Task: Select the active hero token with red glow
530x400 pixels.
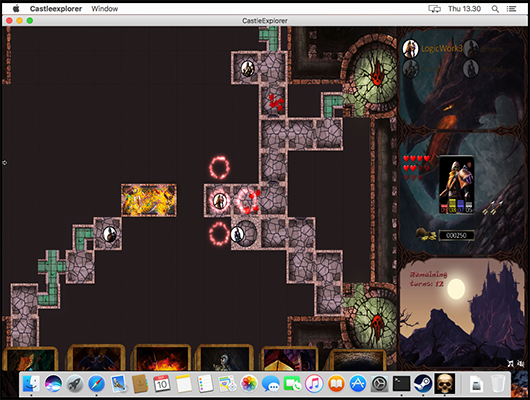Action: click(220, 201)
